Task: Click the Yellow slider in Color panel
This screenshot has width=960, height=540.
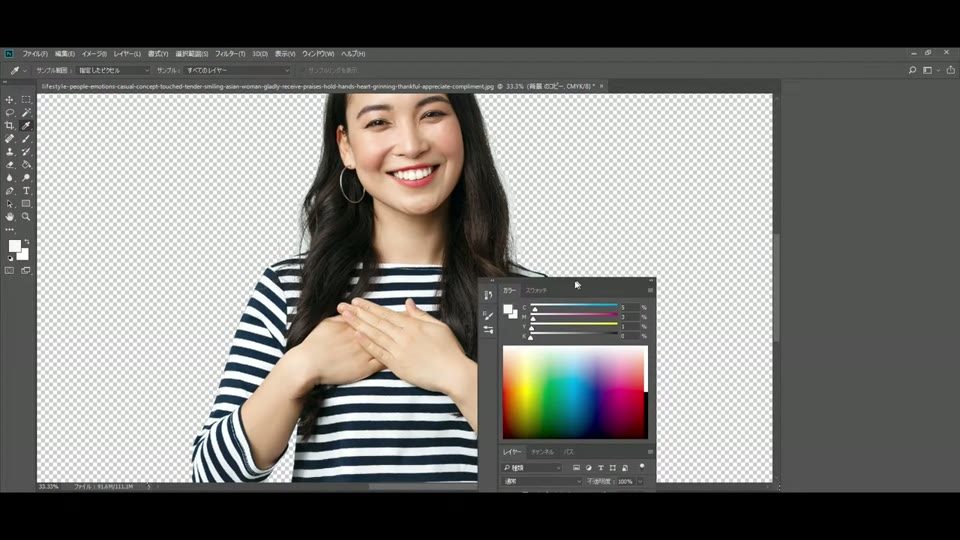Action: pos(574,326)
